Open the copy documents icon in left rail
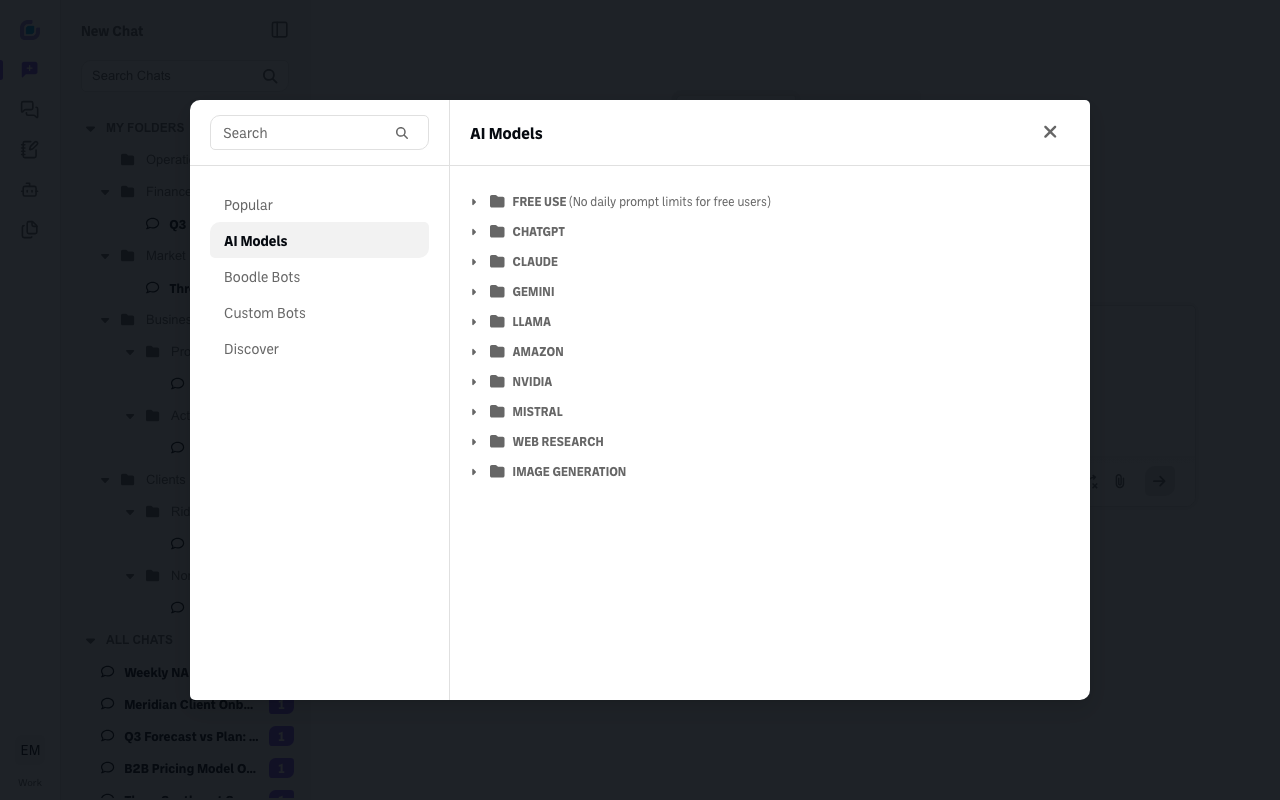This screenshot has height=800, width=1280. tap(30, 230)
